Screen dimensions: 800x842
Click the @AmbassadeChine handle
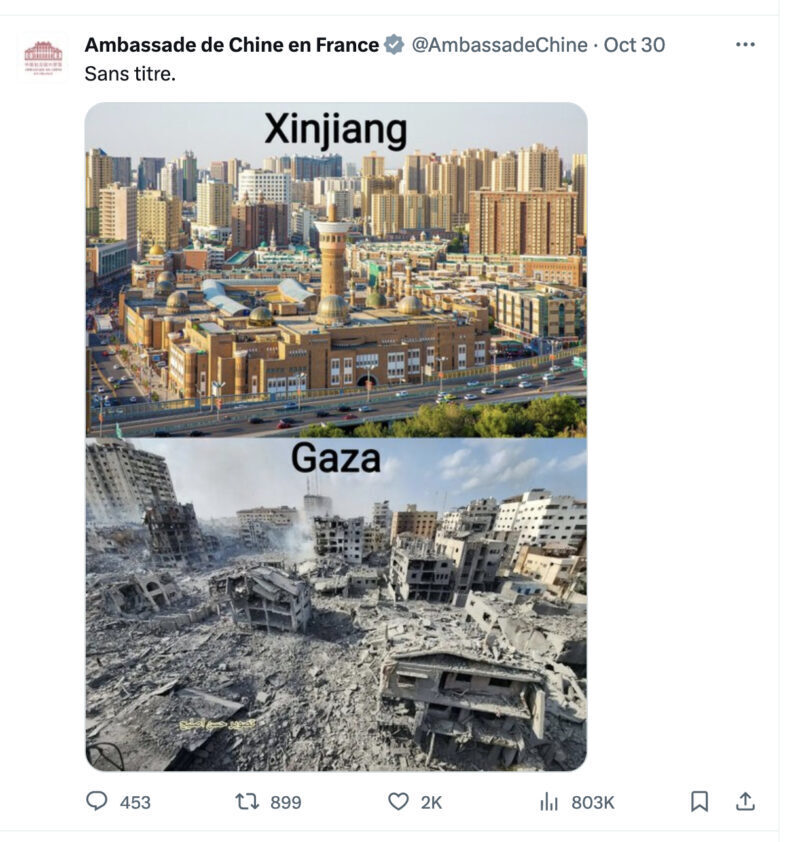tap(499, 45)
